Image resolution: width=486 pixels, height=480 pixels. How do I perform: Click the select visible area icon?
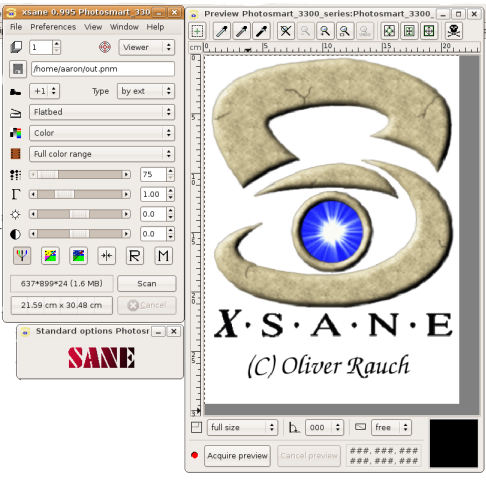[x=197, y=31]
